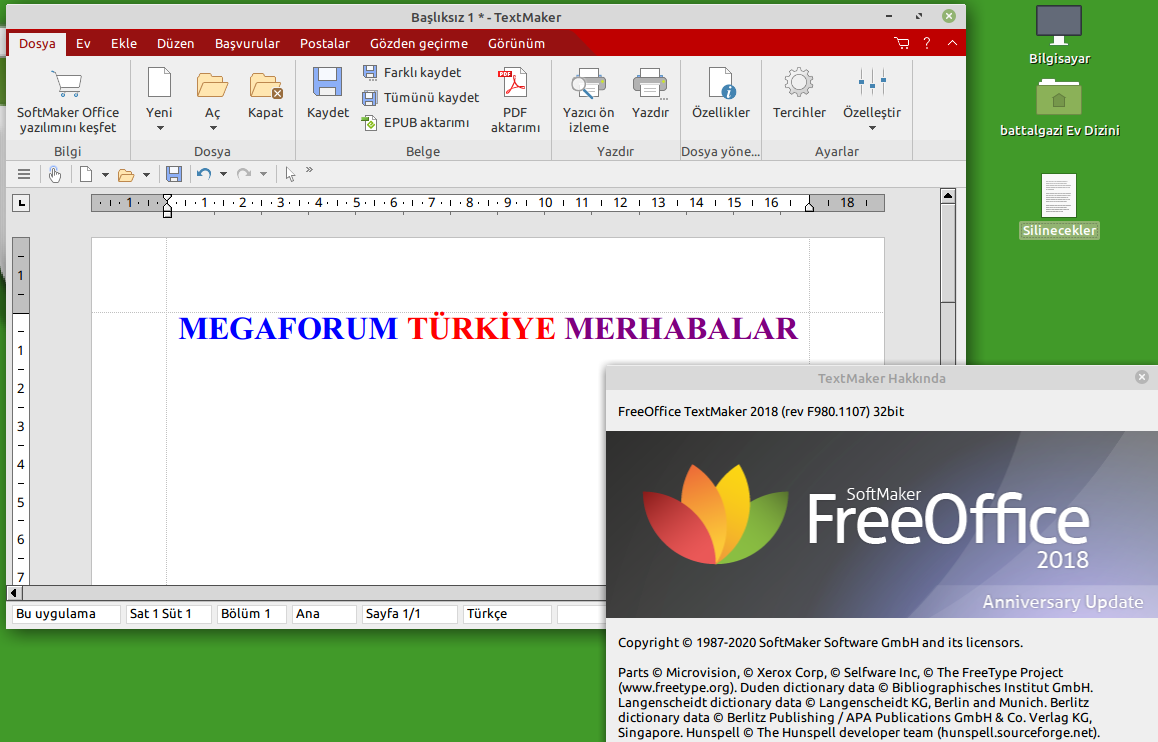Open Tercihler gear settings
The height and width of the screenshot is (742, 1158).
(799, 83)
